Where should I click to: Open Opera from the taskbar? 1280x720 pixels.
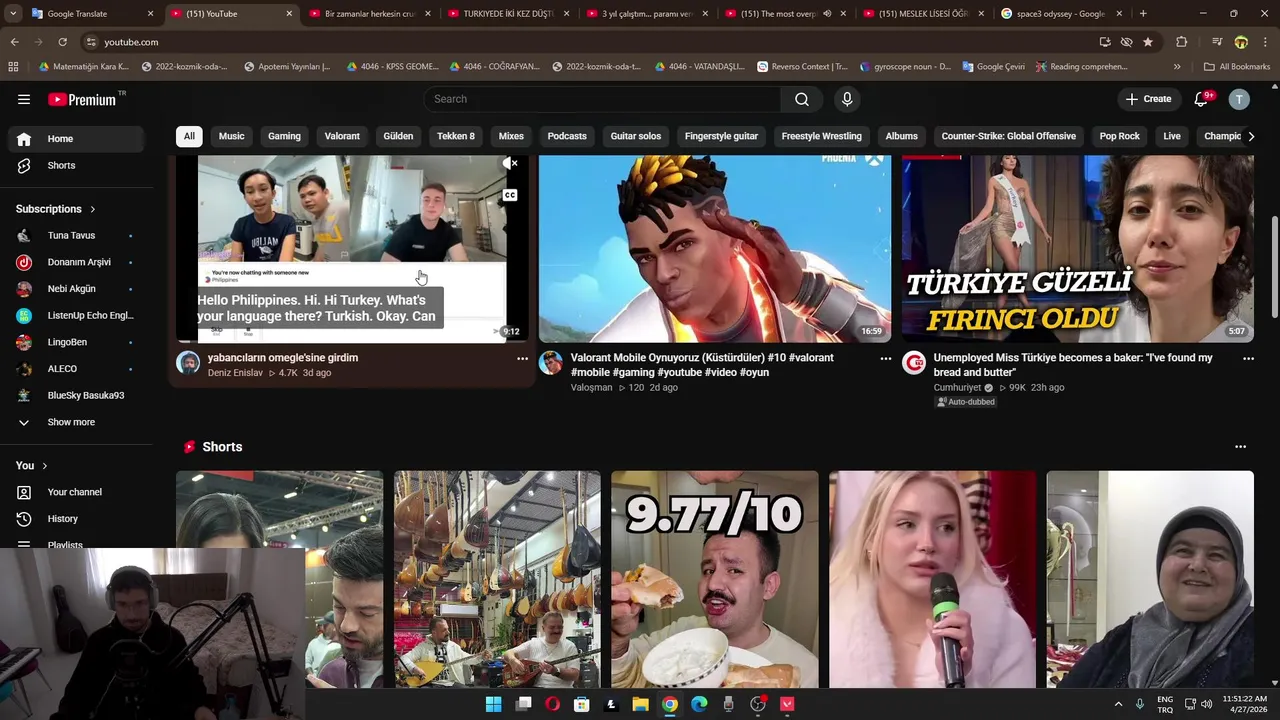pos(552,704)
